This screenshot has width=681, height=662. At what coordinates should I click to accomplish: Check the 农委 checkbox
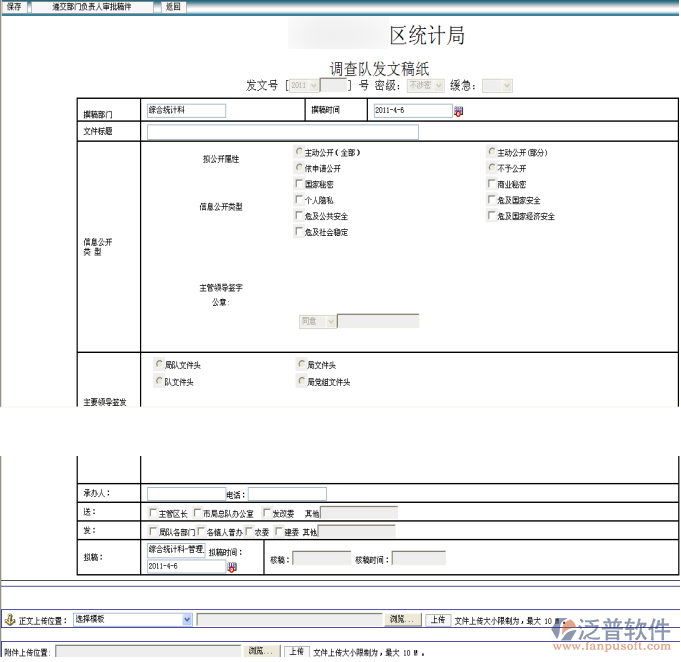click(249, 531)
